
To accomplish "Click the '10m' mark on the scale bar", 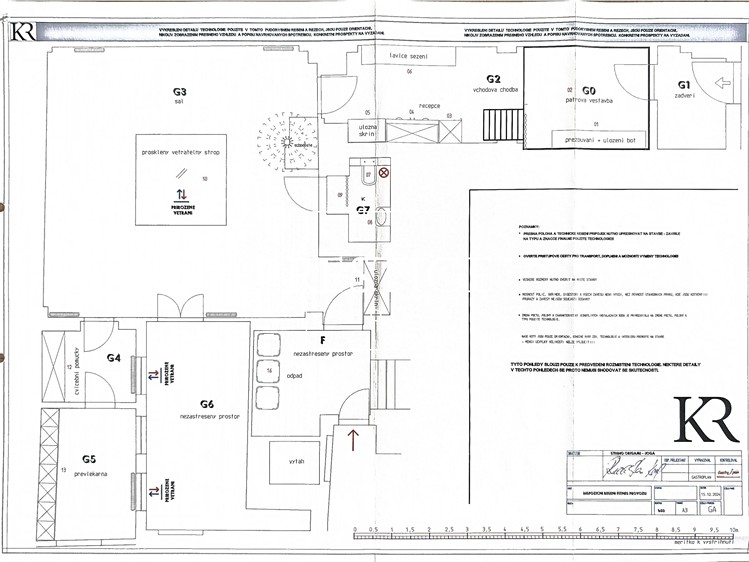I will pyautogui.click(x=734, y=530).
